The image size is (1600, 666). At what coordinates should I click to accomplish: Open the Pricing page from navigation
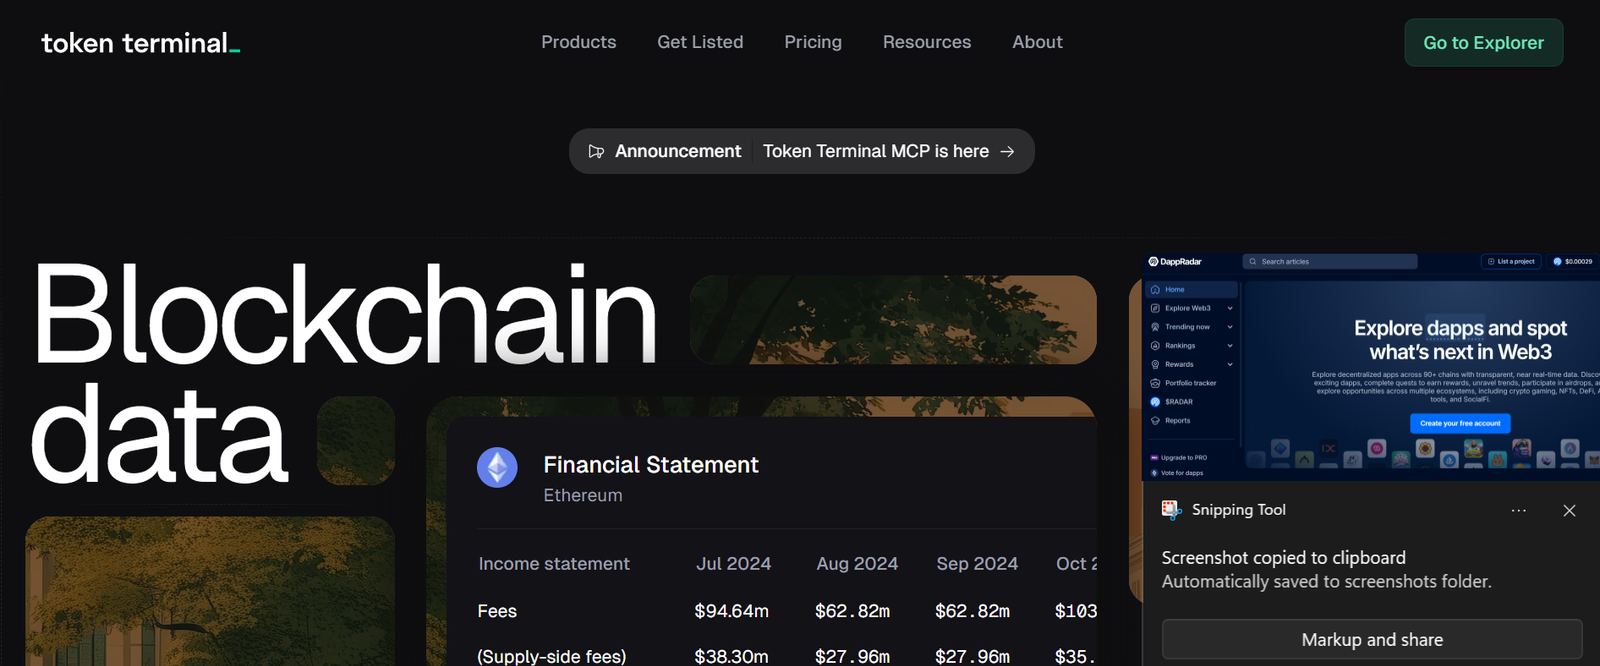(x=813, y=42)
